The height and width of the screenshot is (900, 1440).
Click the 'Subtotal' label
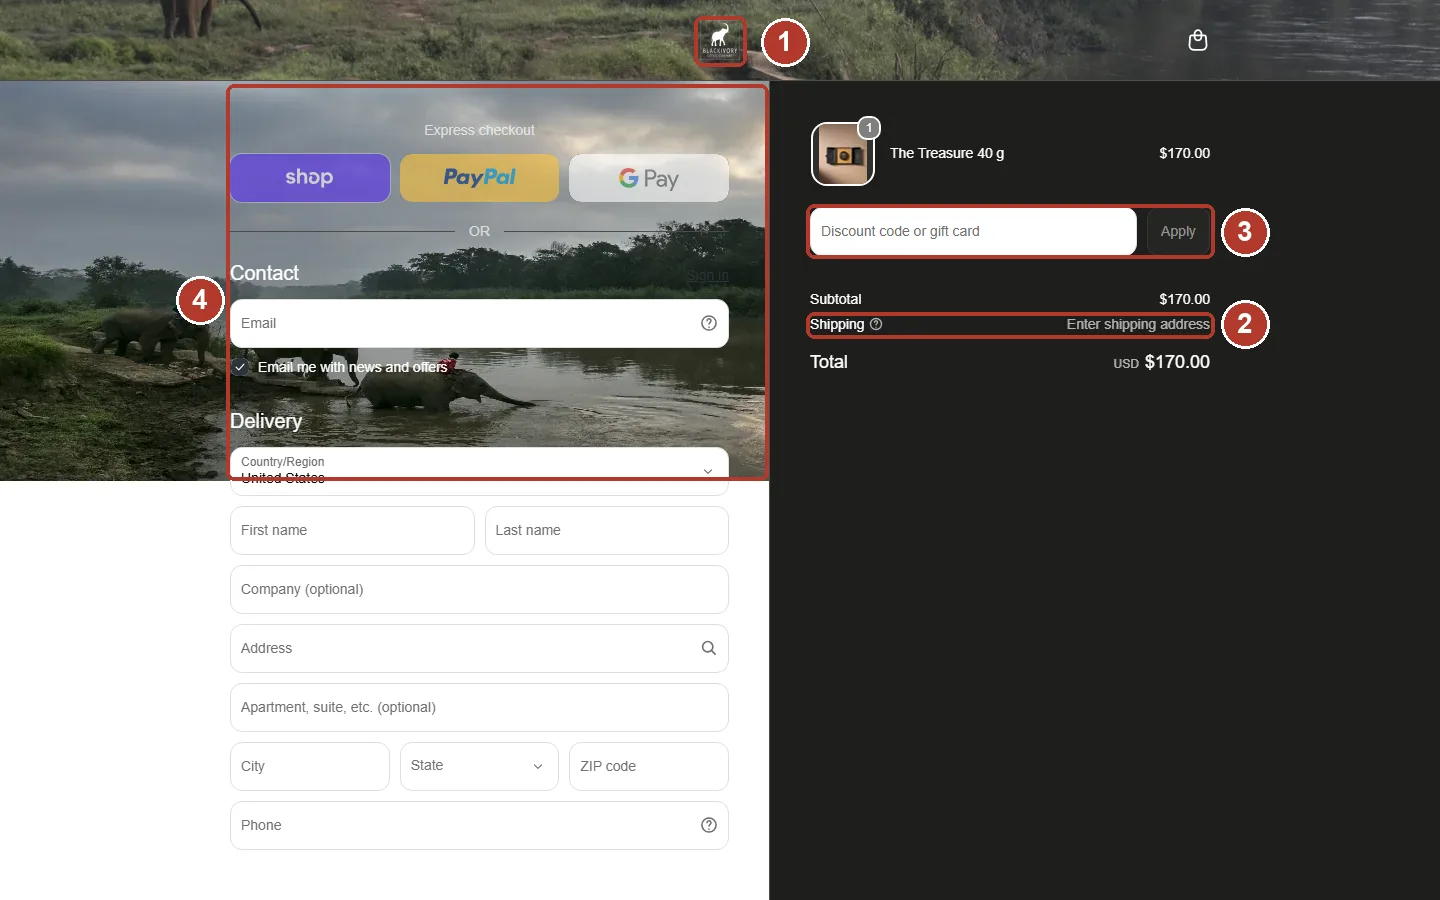[x=836, y=299]
